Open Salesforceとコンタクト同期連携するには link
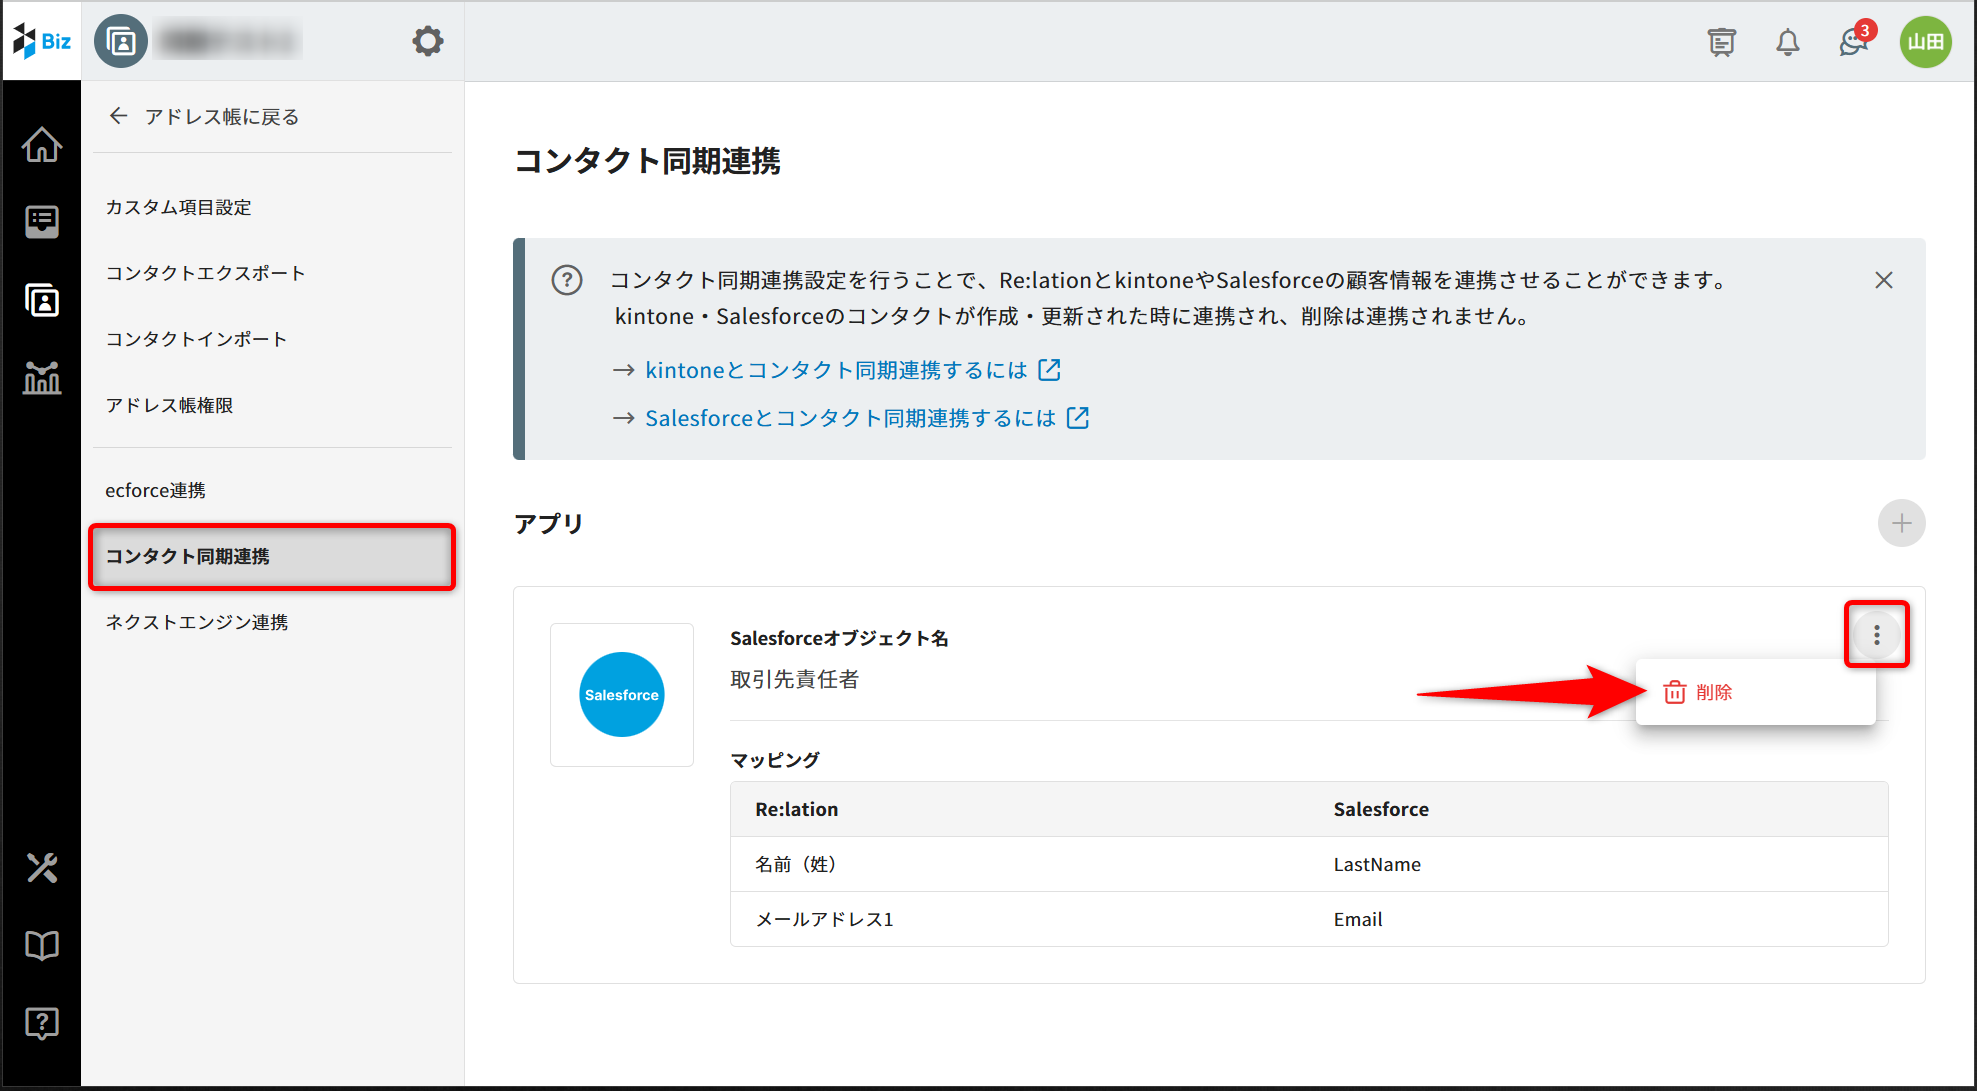The height and width of the screenshot is (1091, 1977). pyautogui.click(x=850, y=418)
